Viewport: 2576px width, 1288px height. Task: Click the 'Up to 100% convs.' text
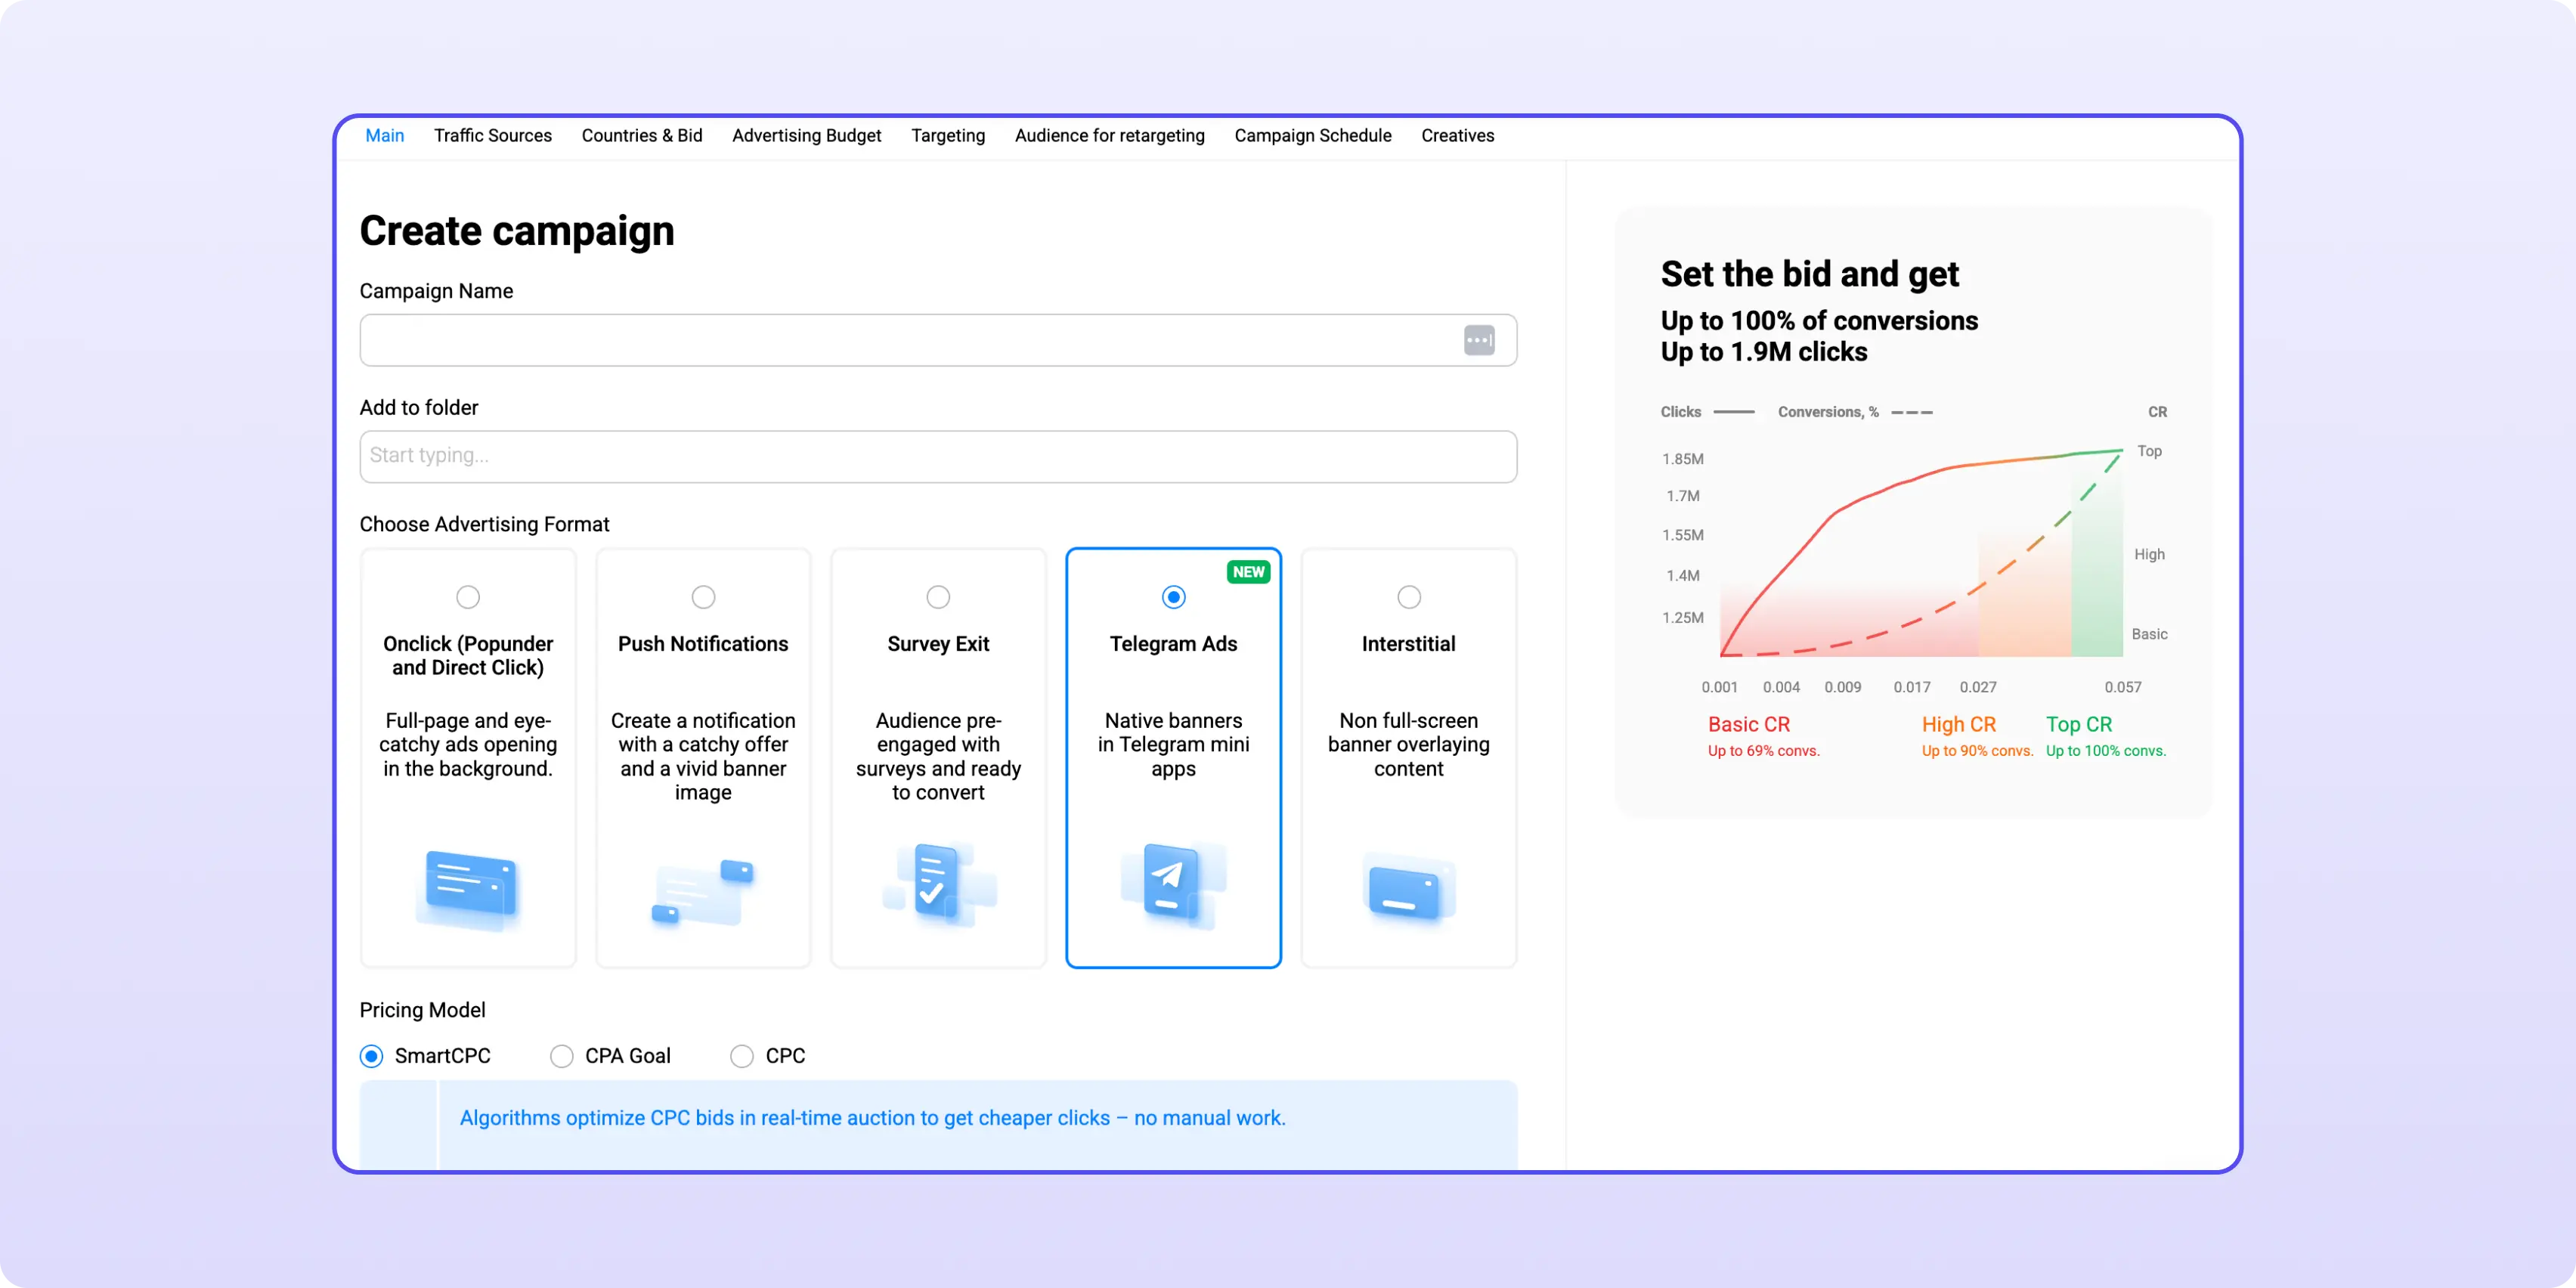pos(2105,751)
